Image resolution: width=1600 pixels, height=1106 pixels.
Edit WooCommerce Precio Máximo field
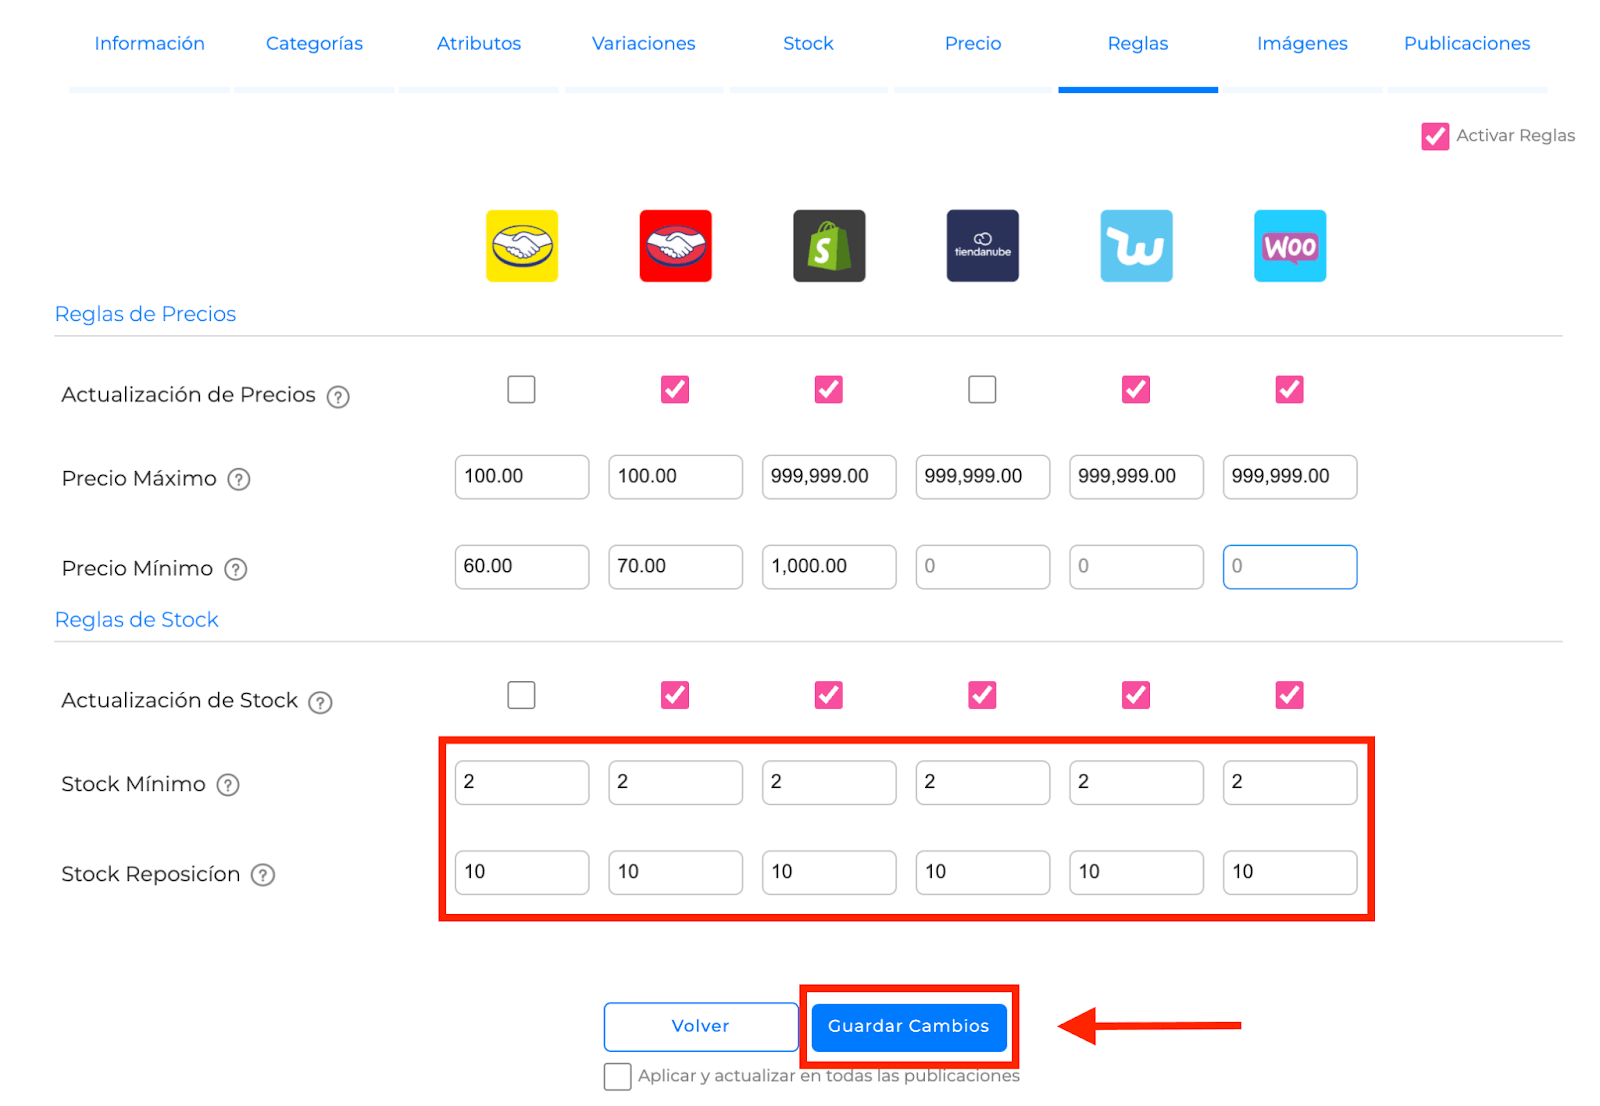[x=1290, y=477]
